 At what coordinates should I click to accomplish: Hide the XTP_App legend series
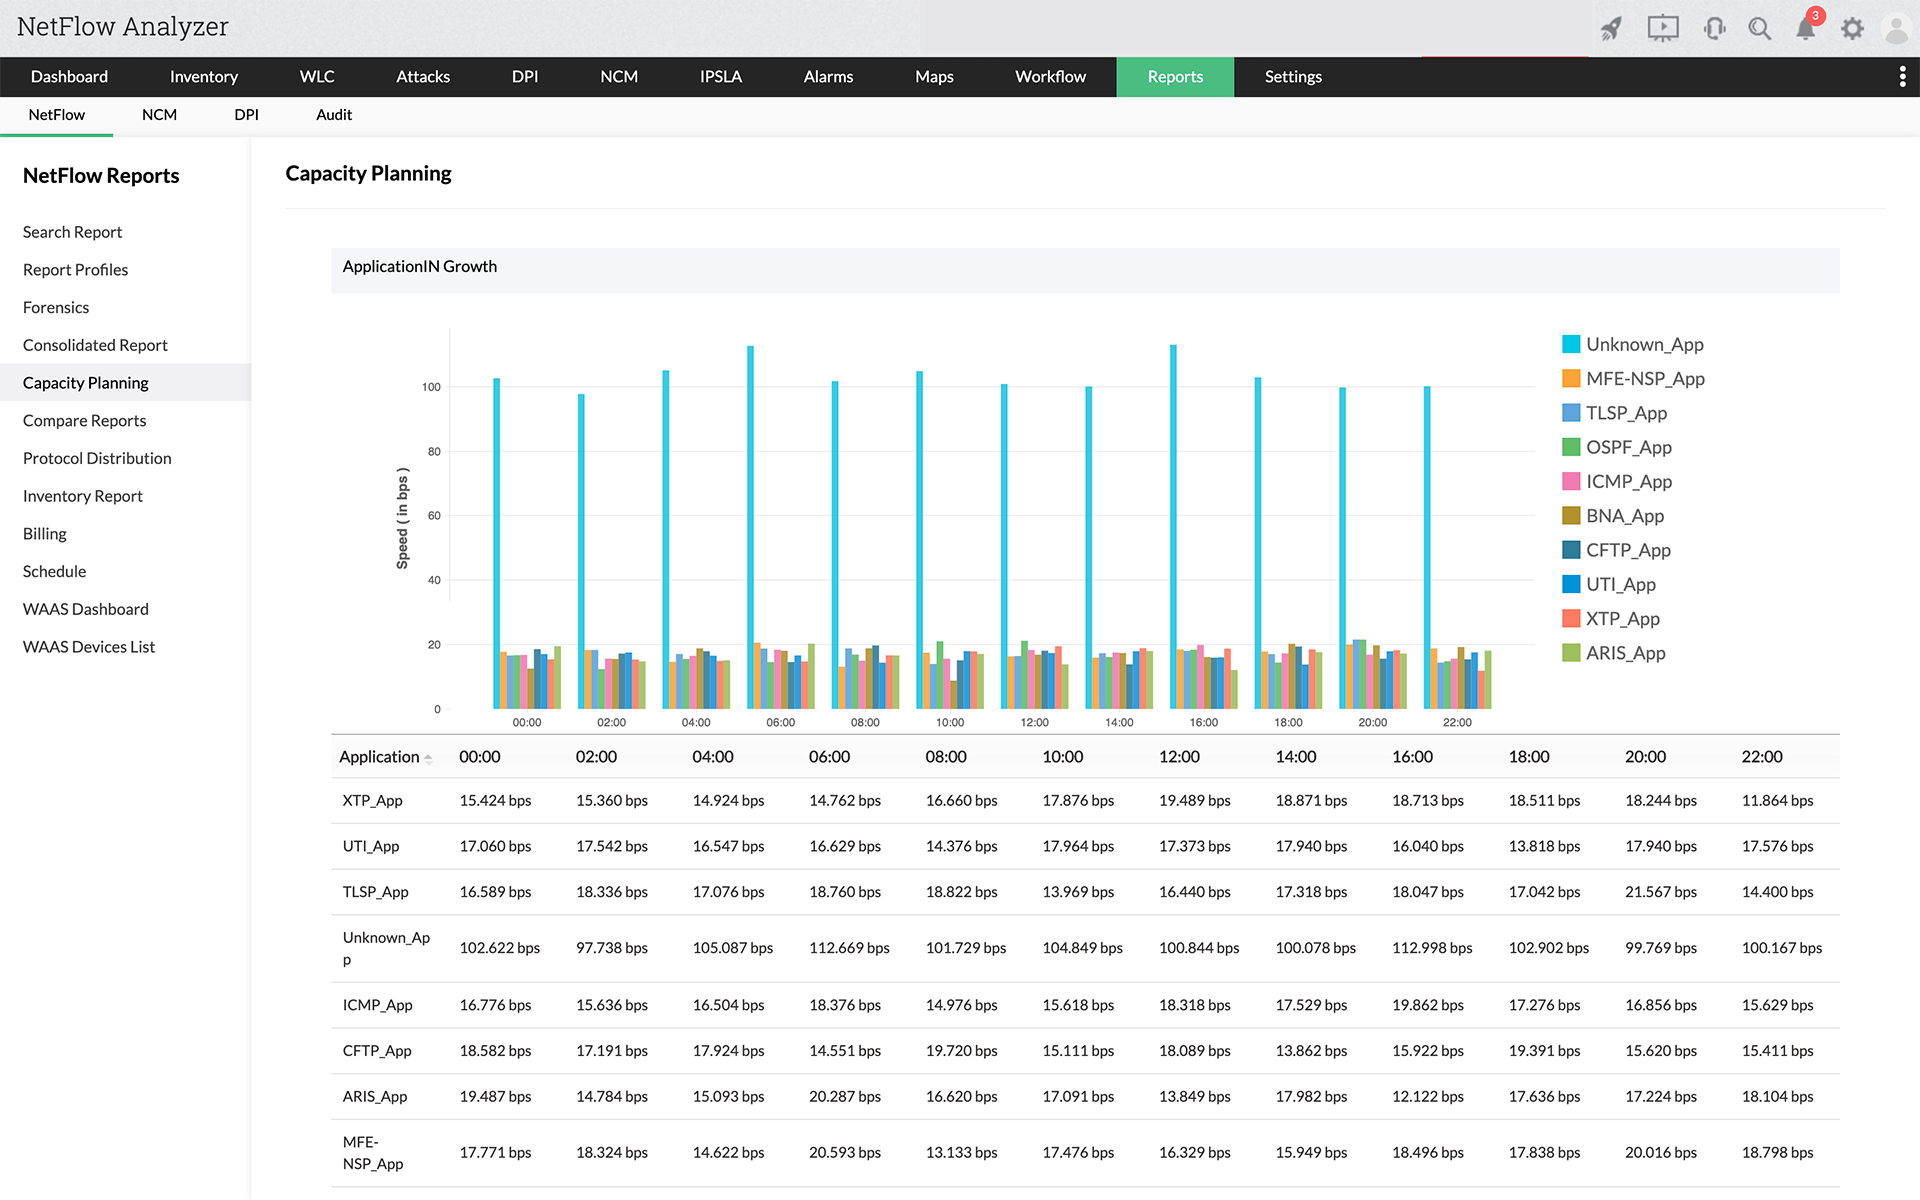point(1622,619)
